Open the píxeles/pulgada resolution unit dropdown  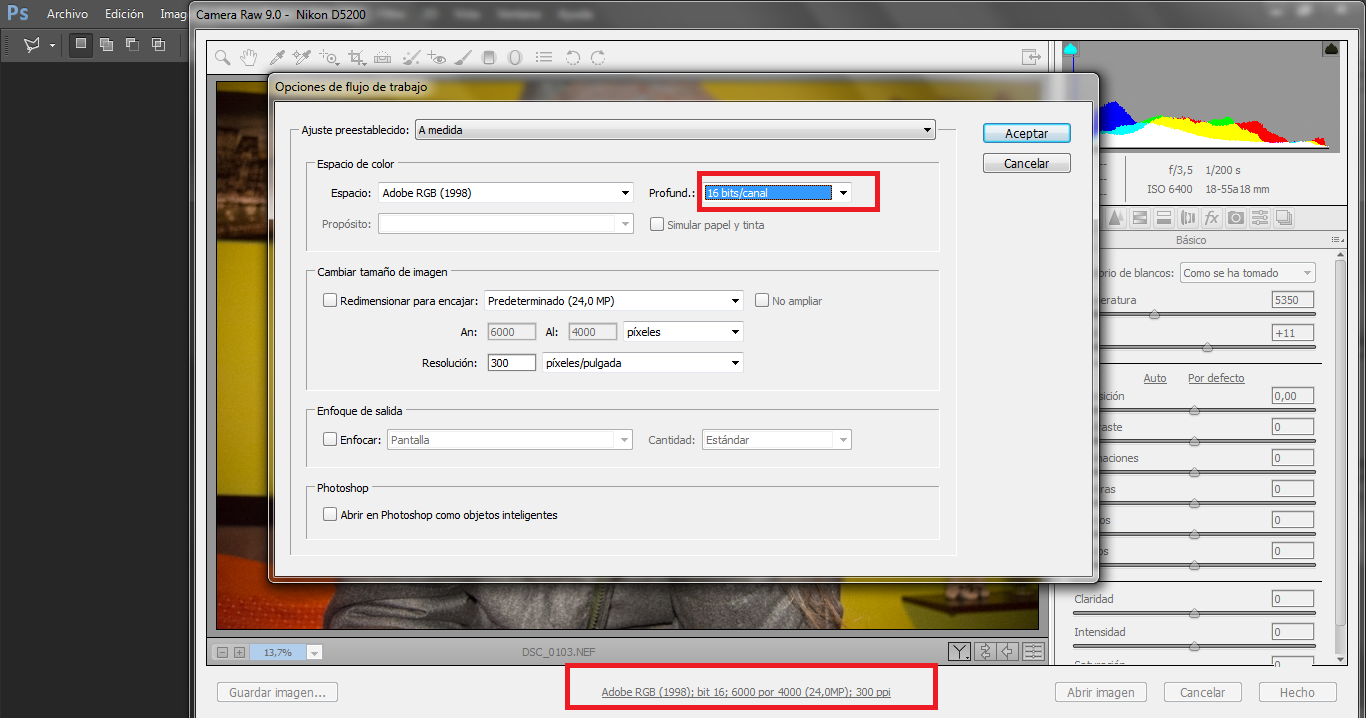pyautogui.click(x=642, y=363)
